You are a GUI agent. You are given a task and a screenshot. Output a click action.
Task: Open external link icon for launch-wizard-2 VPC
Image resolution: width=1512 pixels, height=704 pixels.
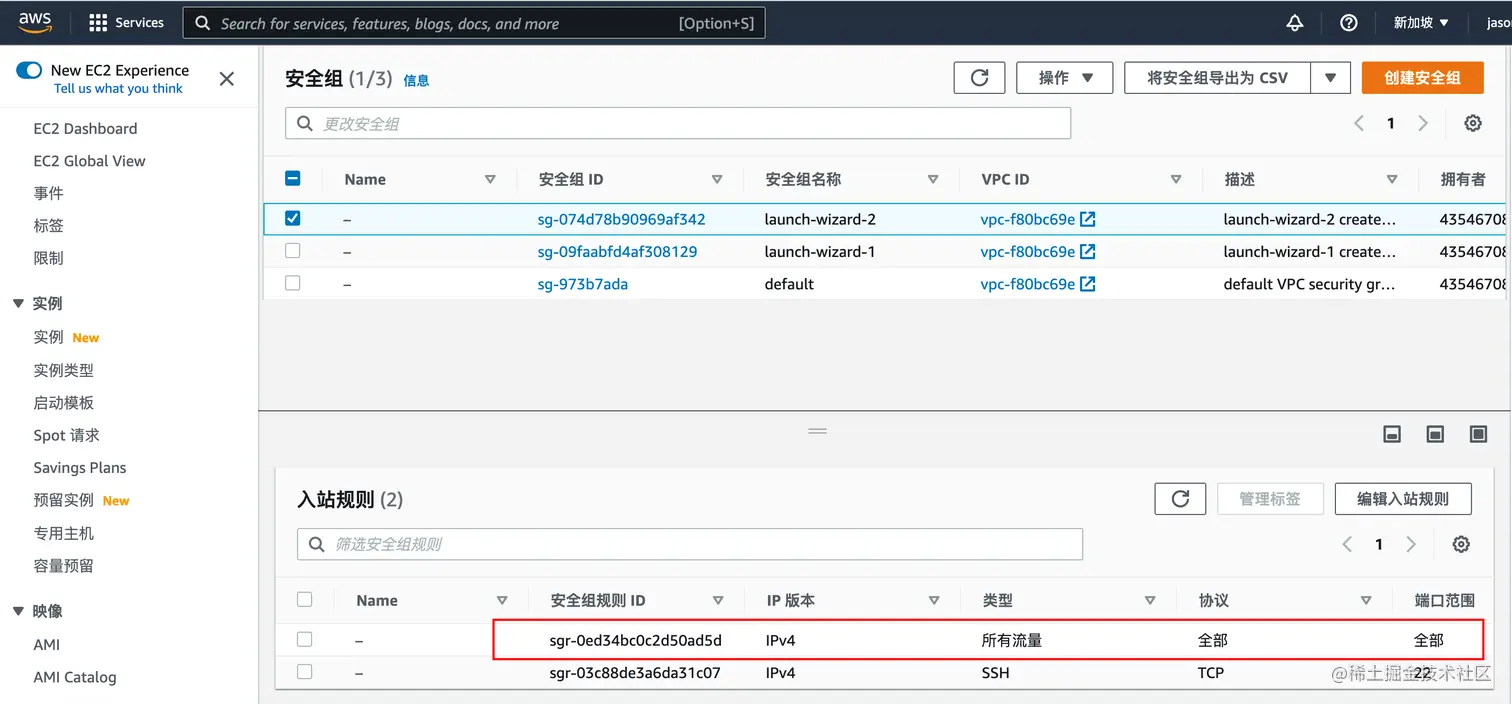1088,219
